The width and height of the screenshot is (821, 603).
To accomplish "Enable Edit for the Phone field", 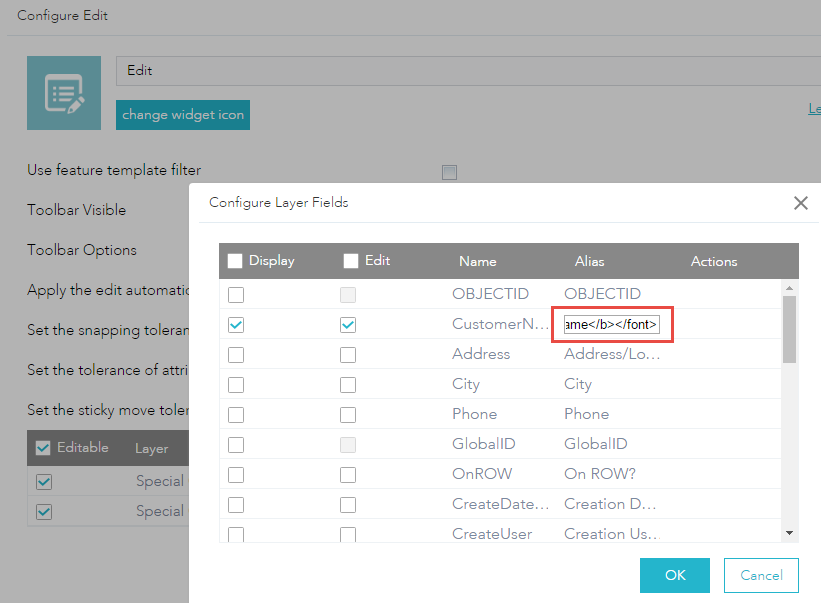I will coord(348,415).
